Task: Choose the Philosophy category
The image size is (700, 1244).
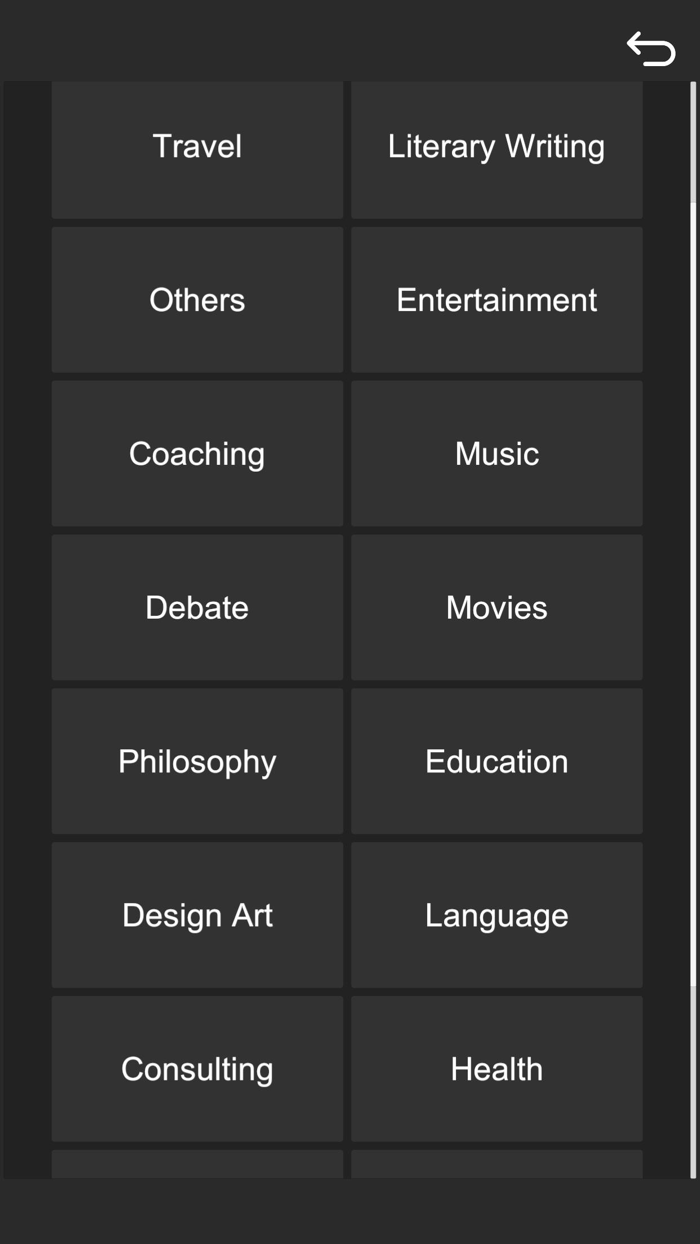Action: pos(197,762)
